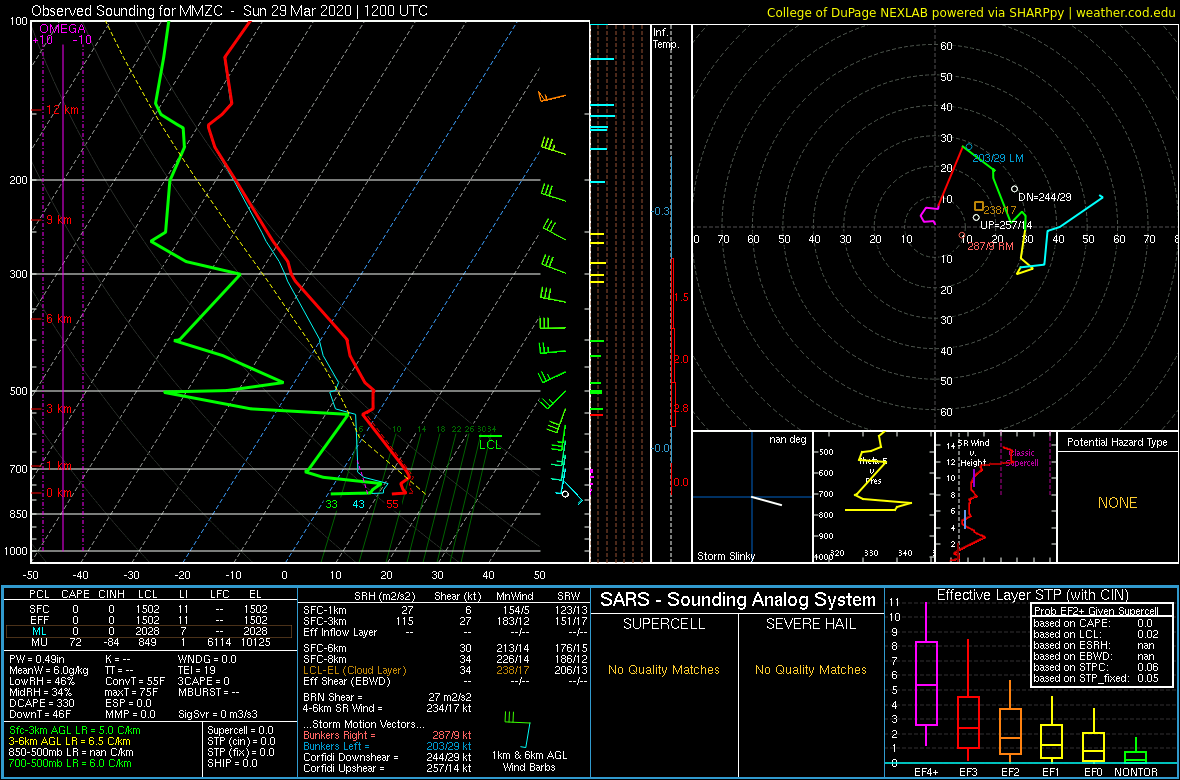
Task: Click the 287/9 RM hodograph label
Action: pyautogui.click(x=990, y=246)
